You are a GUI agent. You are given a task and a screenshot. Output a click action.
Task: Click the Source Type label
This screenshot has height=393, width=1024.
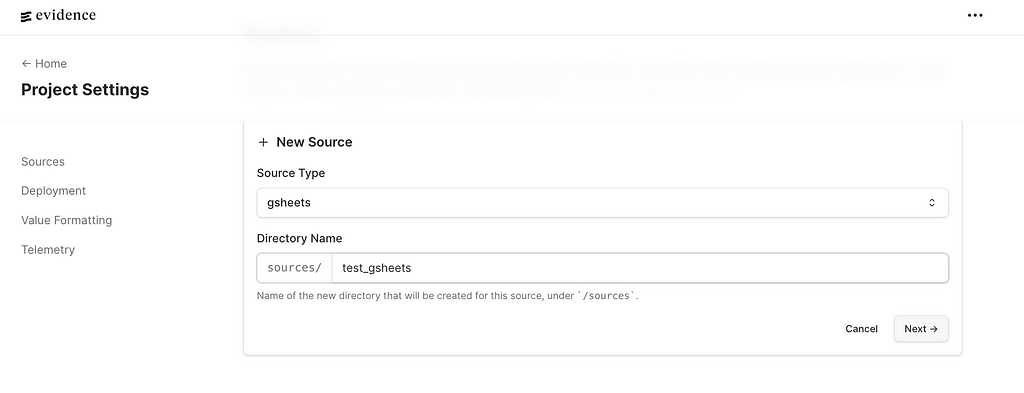coord(291,173)
